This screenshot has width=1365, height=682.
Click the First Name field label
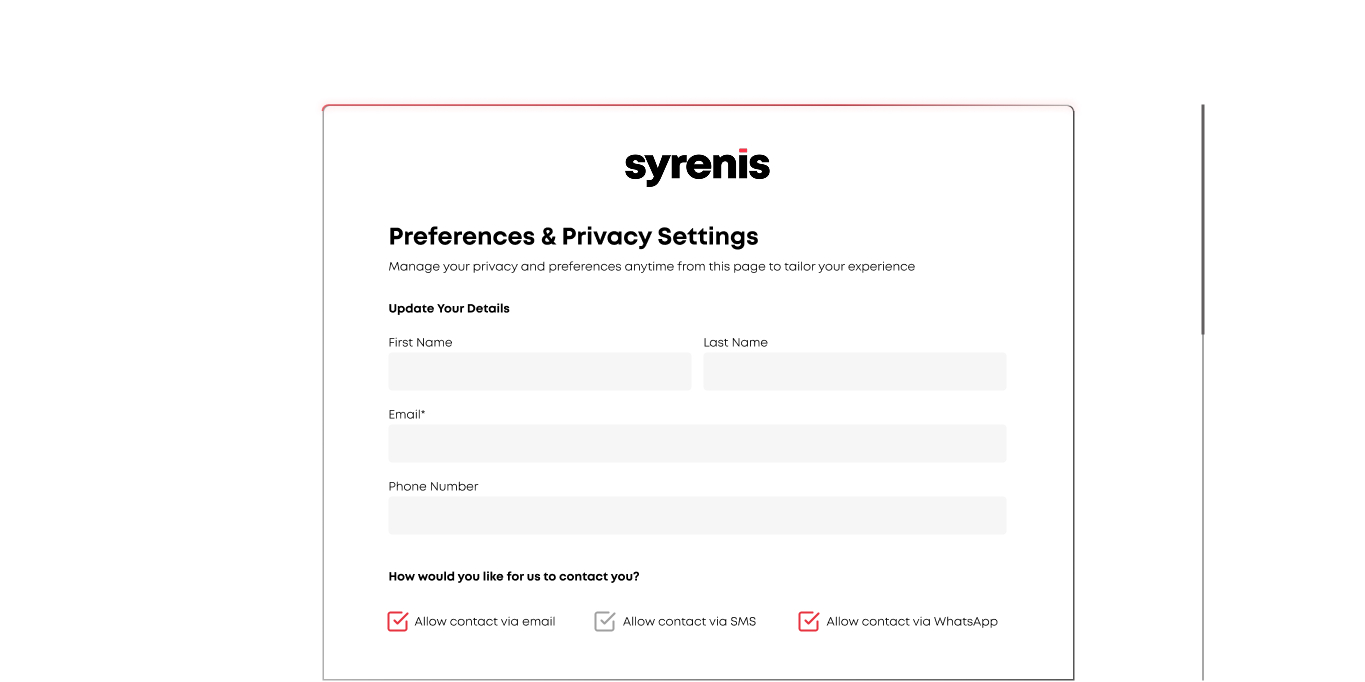[420, 342]
